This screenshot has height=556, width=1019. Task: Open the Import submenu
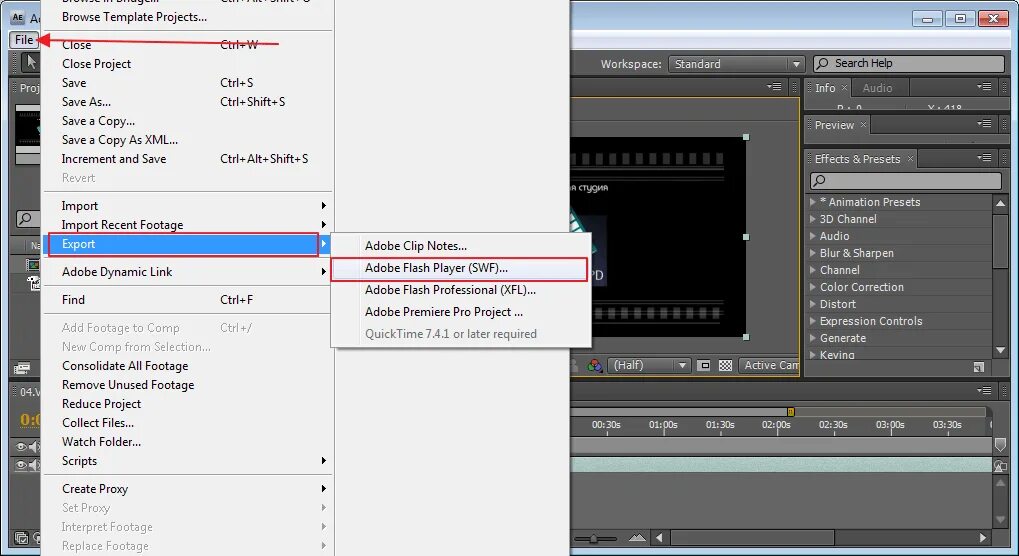(188, 206)
